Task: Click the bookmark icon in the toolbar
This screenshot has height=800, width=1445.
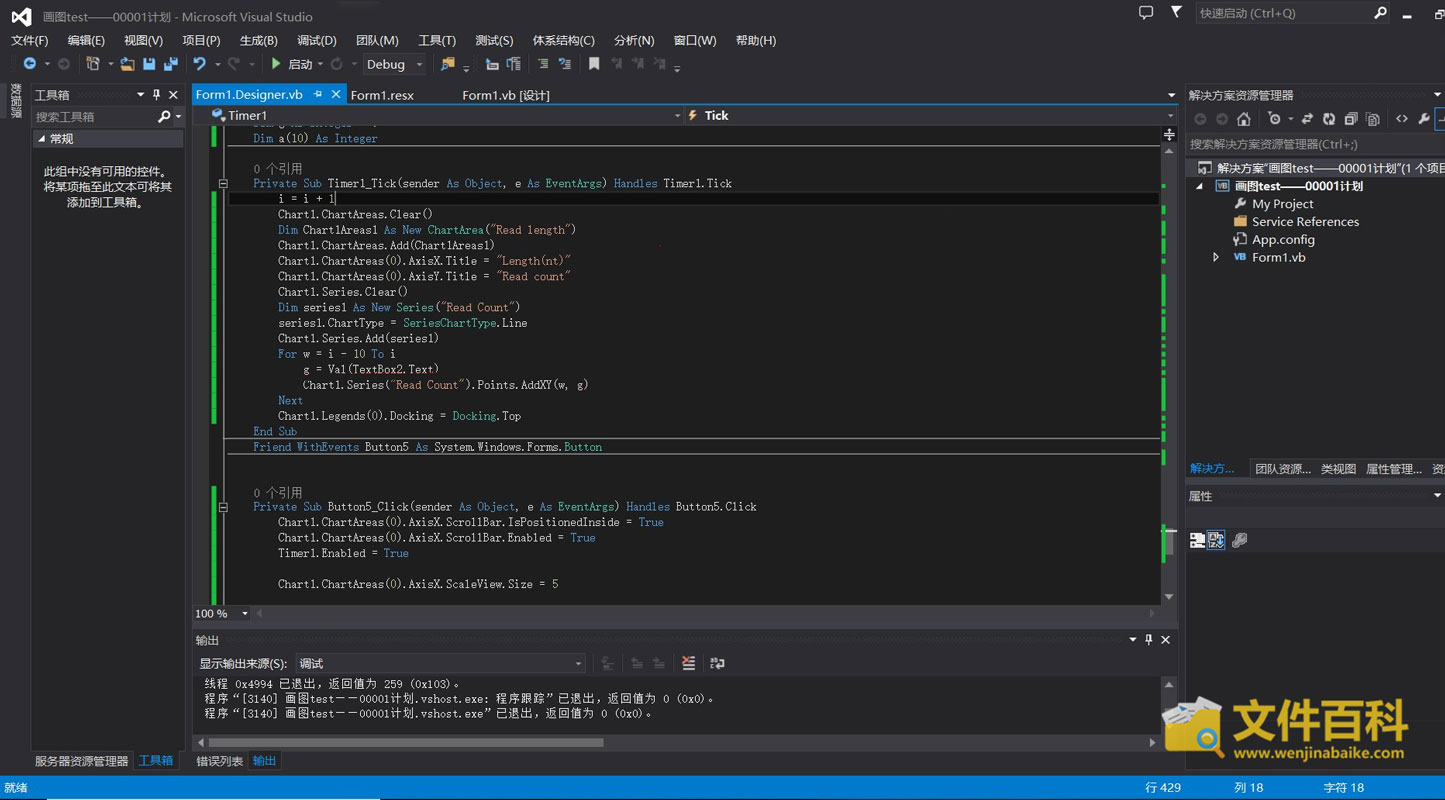Action: point(594,64)
